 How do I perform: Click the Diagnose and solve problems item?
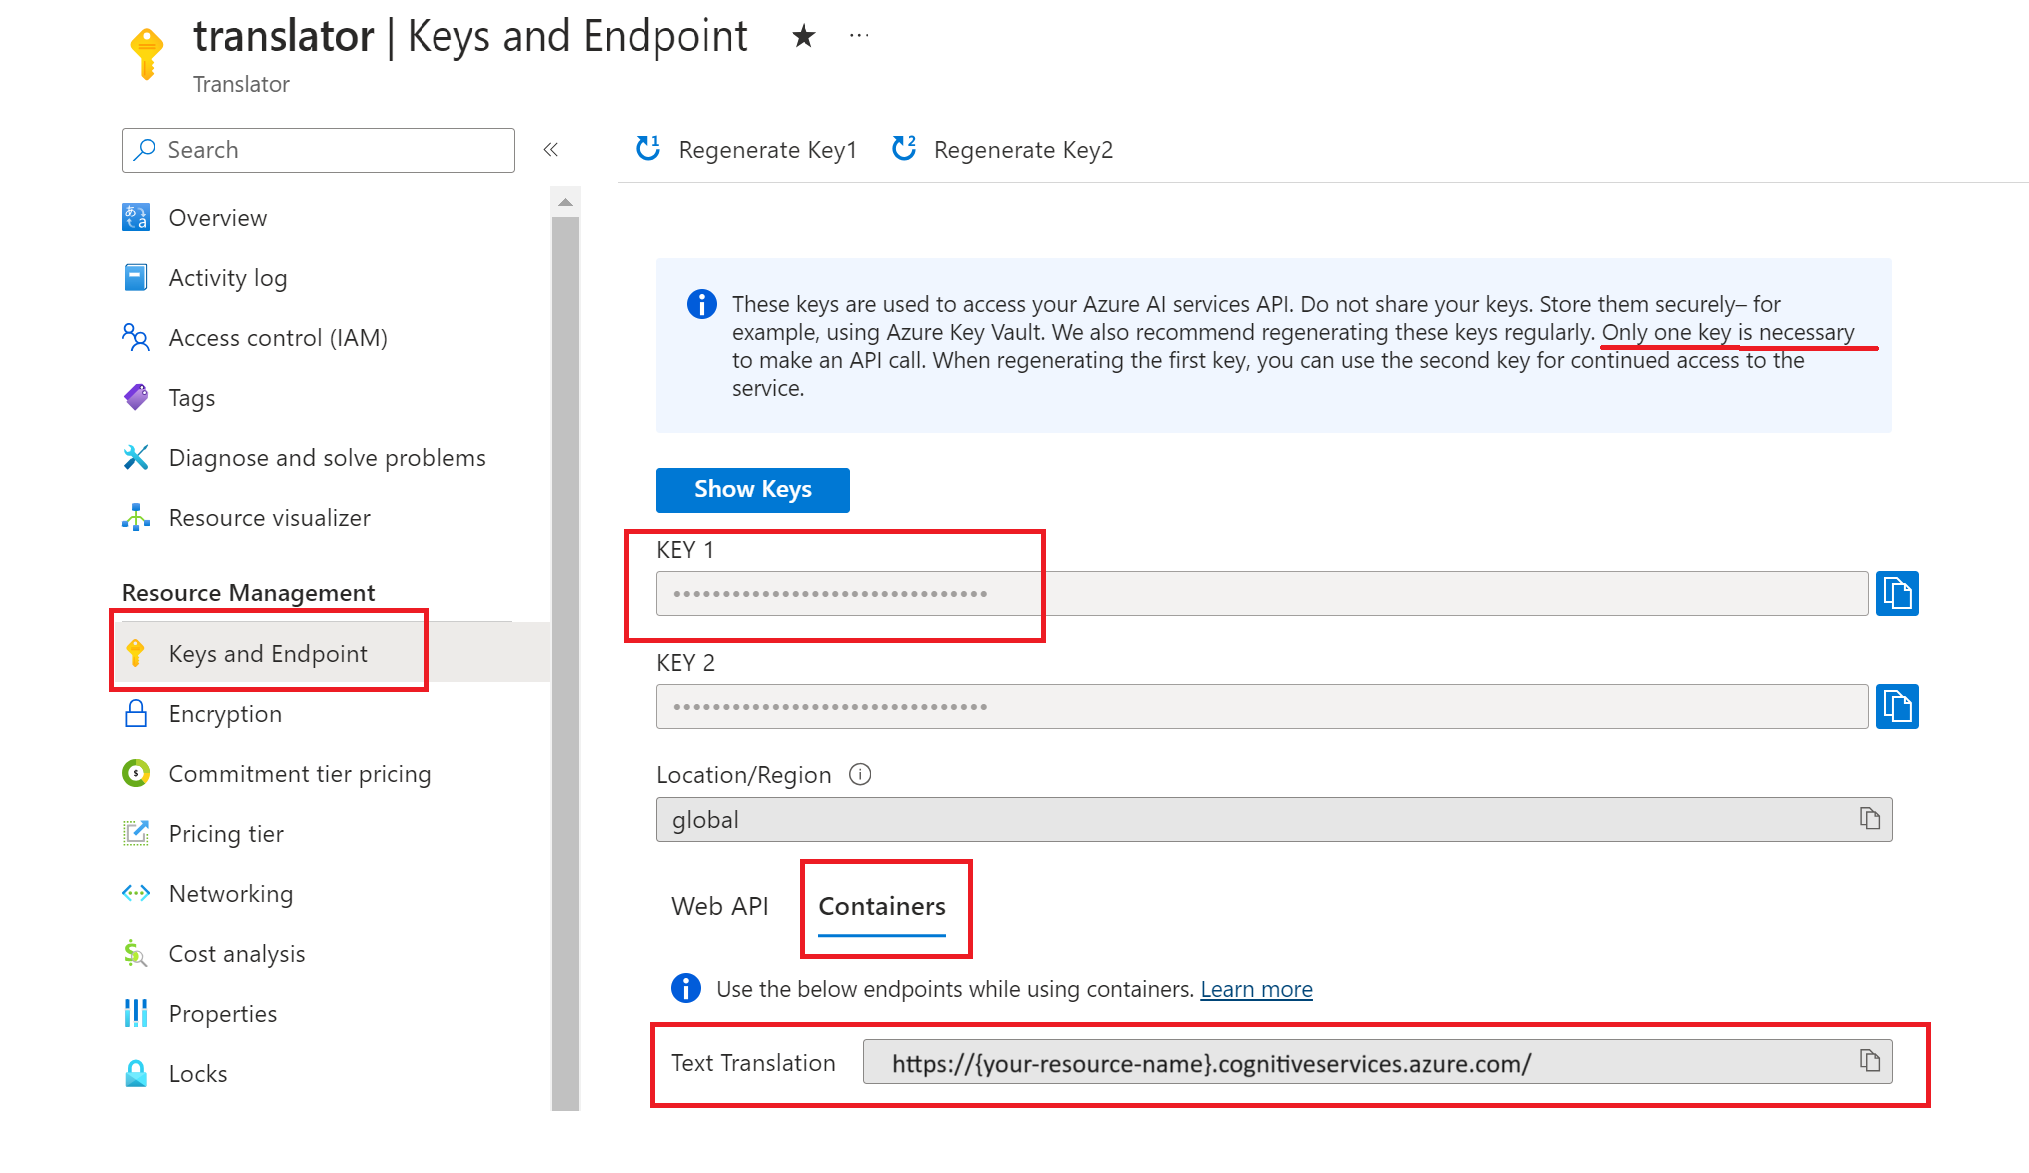tap(327, 457)
